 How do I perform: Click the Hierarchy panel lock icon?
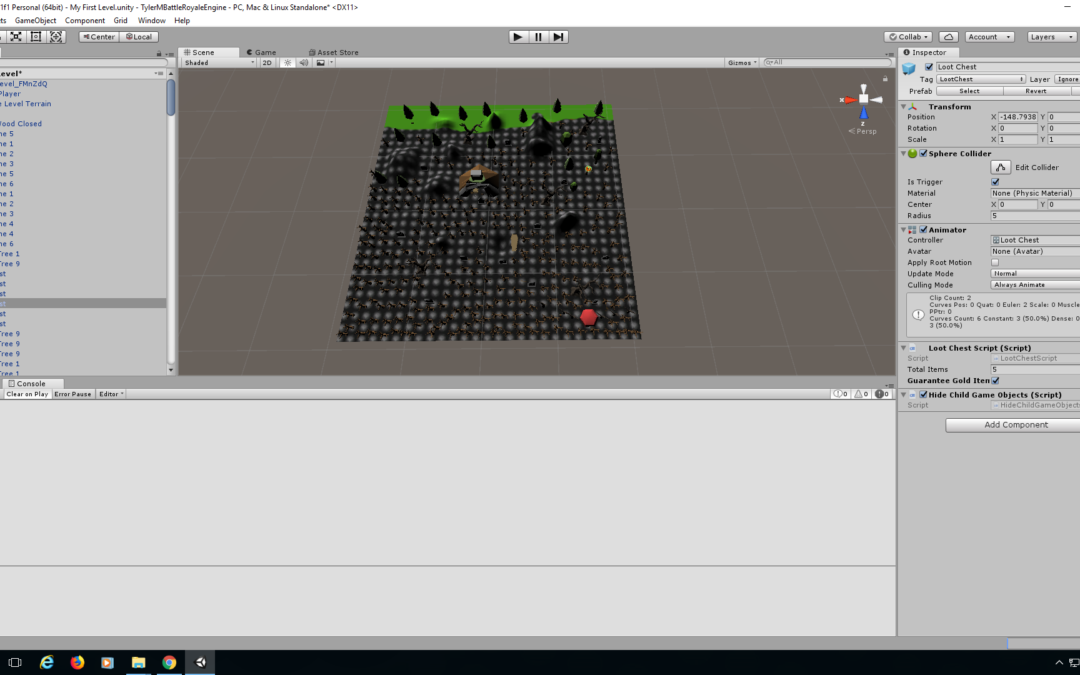[x=158, y=53]
